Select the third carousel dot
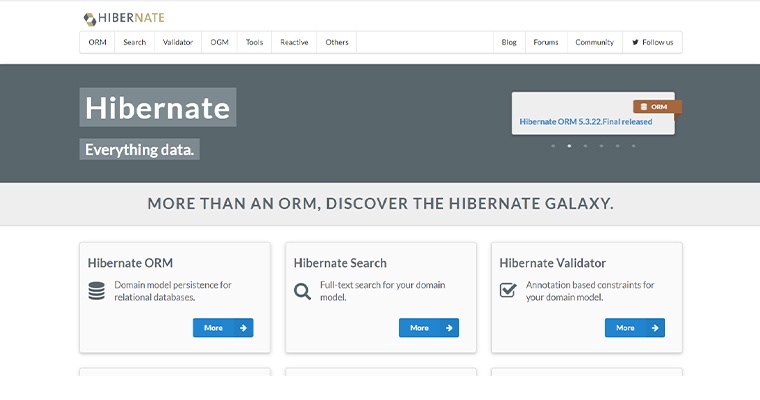This screenshot has height=400, width=760. 586,146
